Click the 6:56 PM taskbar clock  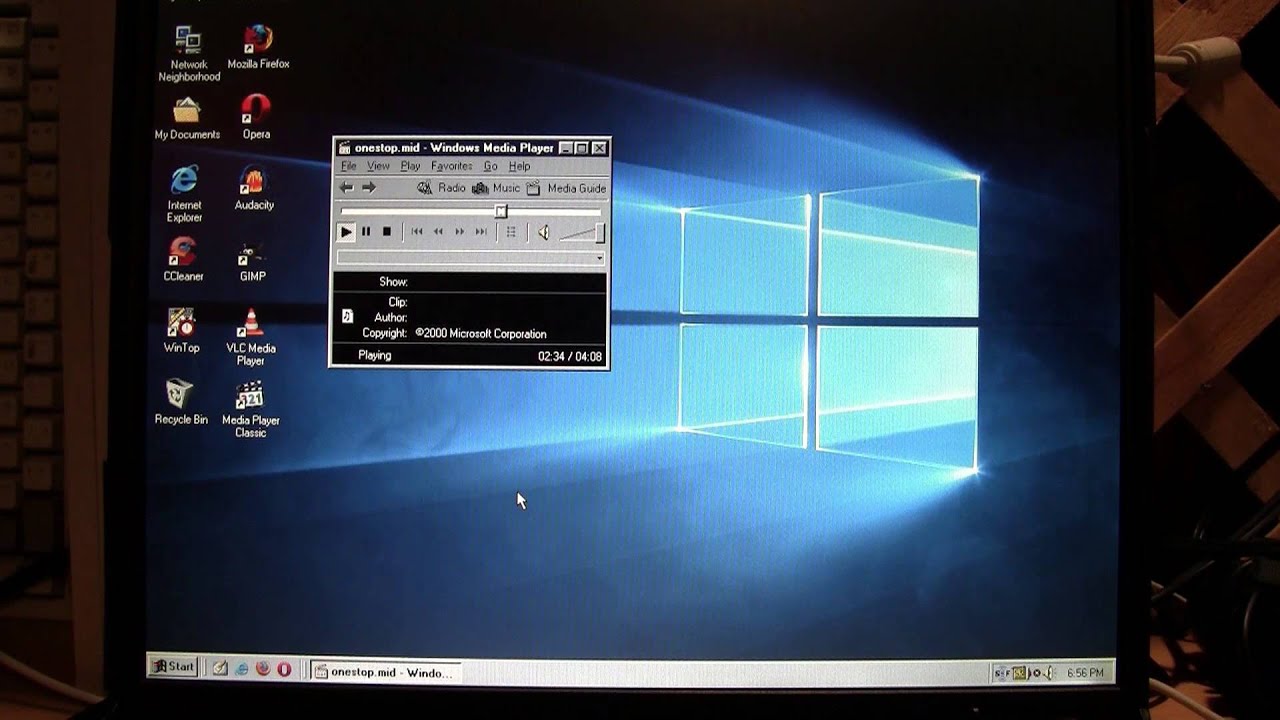click(x=1085, y=673)
